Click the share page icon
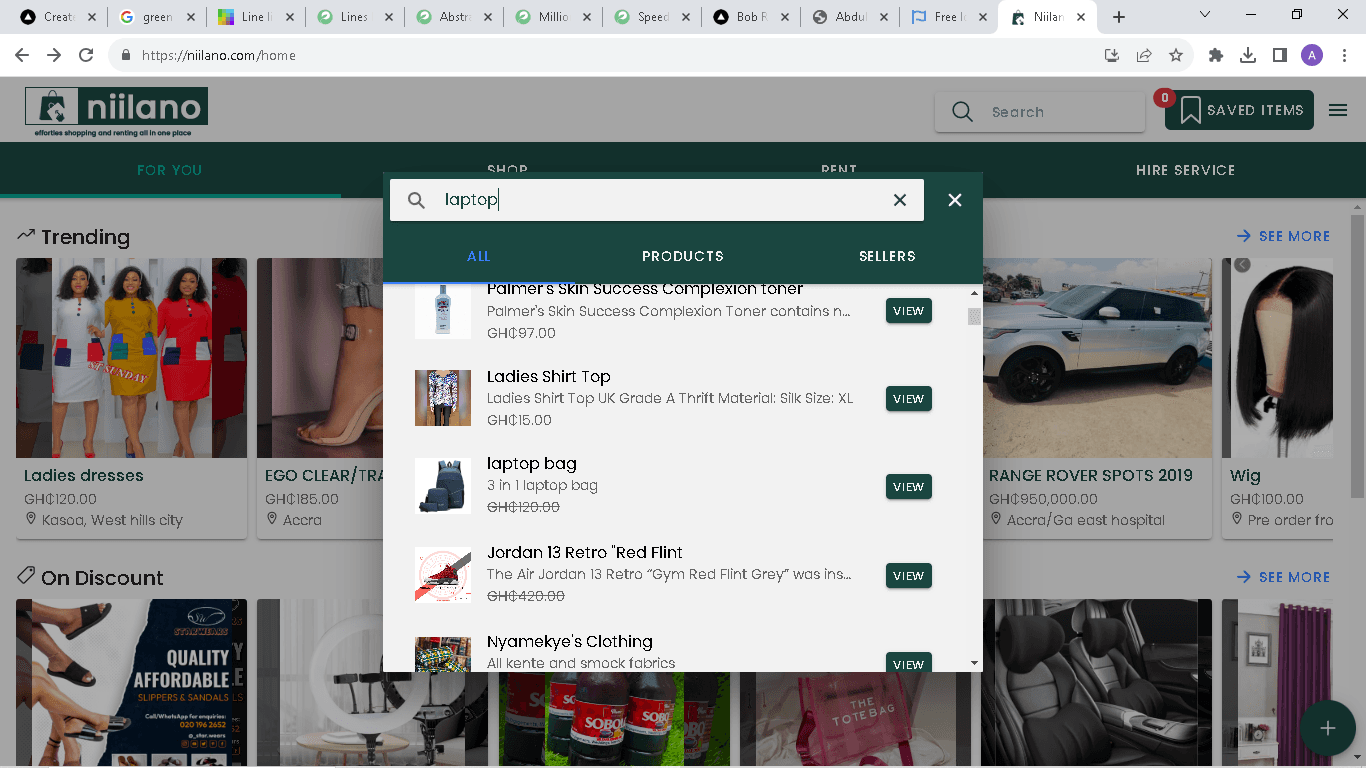 click(x=1144, y=56)
